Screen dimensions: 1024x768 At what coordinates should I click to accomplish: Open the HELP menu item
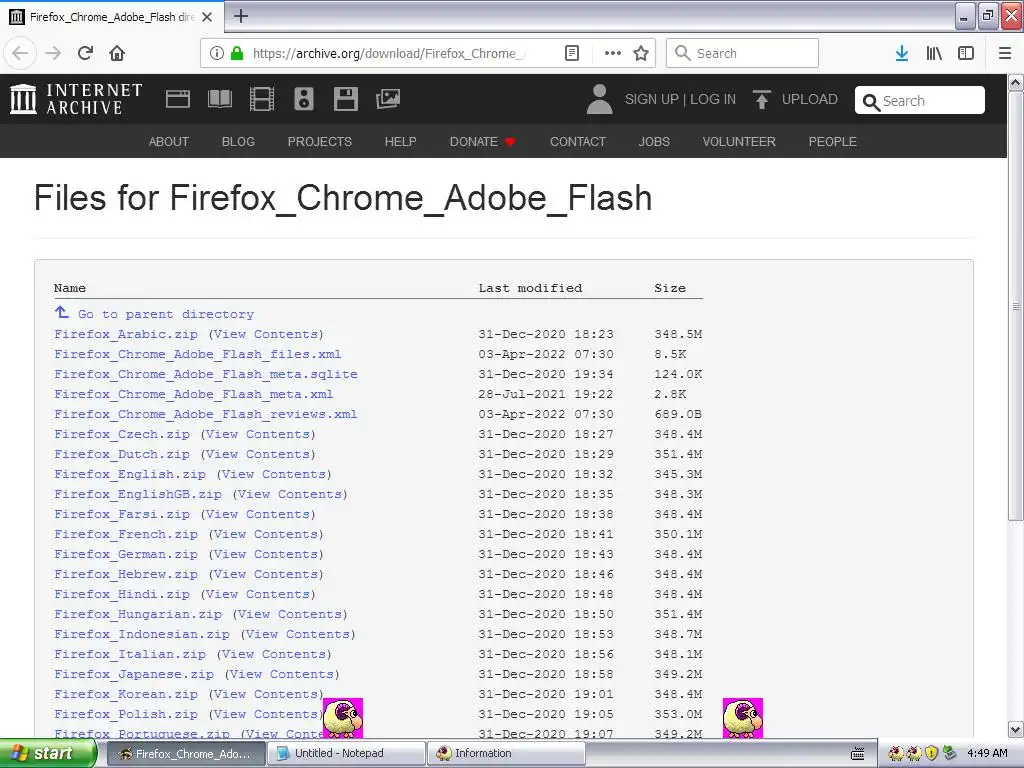click(x=400, y=142)
